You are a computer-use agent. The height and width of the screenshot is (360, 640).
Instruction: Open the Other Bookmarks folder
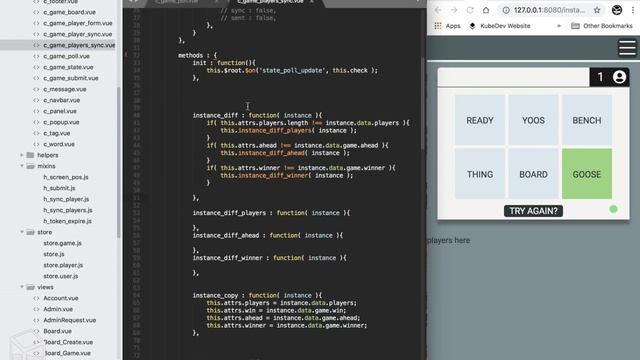(602, 26)
